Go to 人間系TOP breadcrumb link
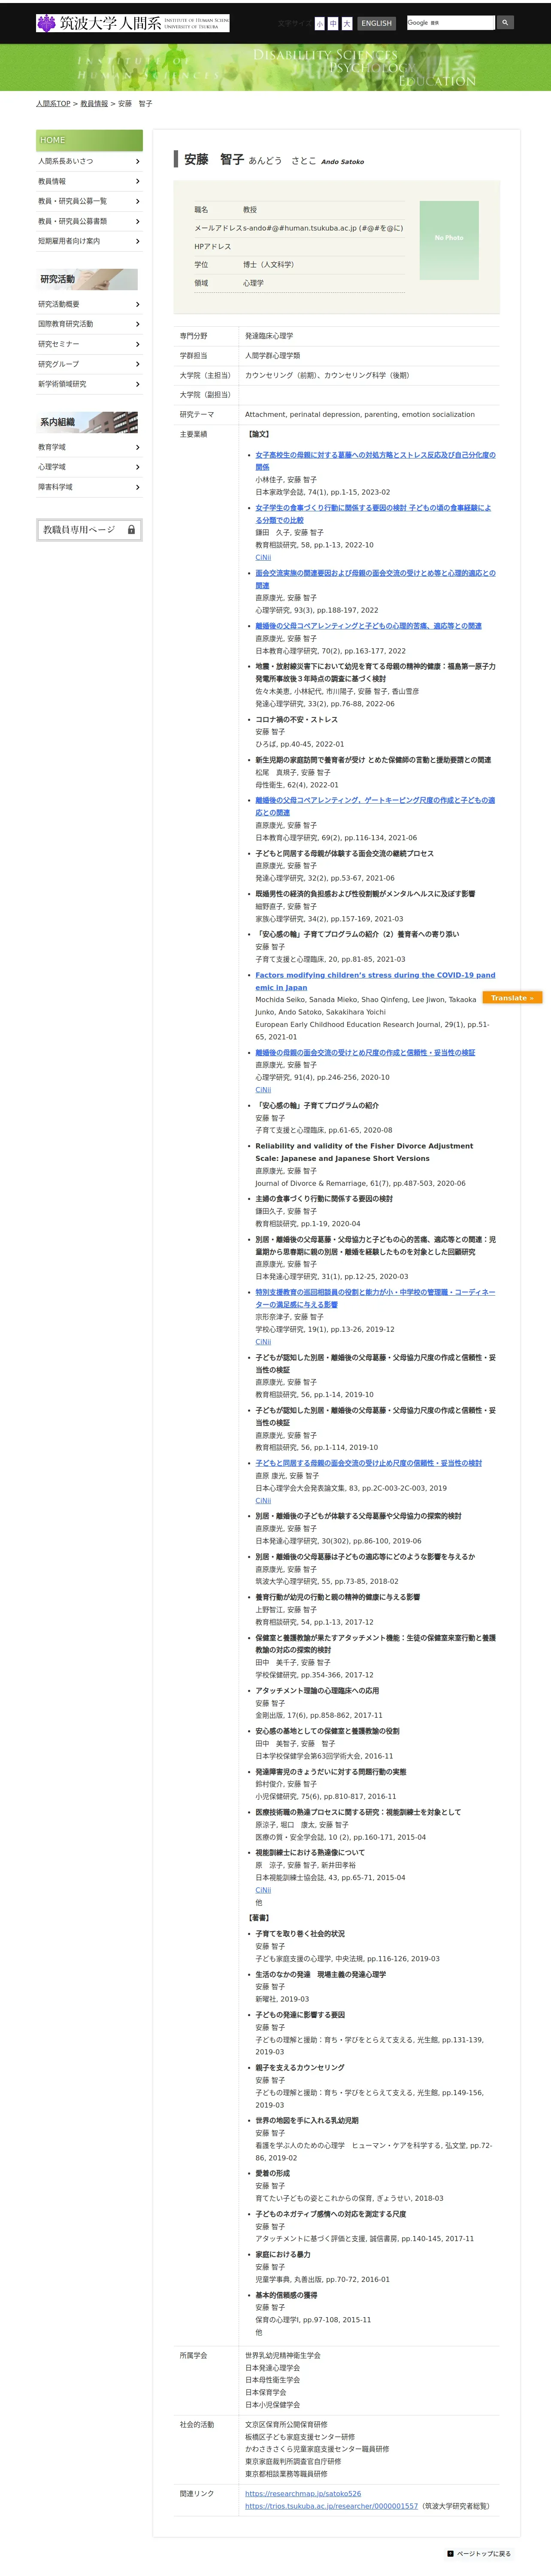This screenshot has height=2576, width=551. coord(53,104)
